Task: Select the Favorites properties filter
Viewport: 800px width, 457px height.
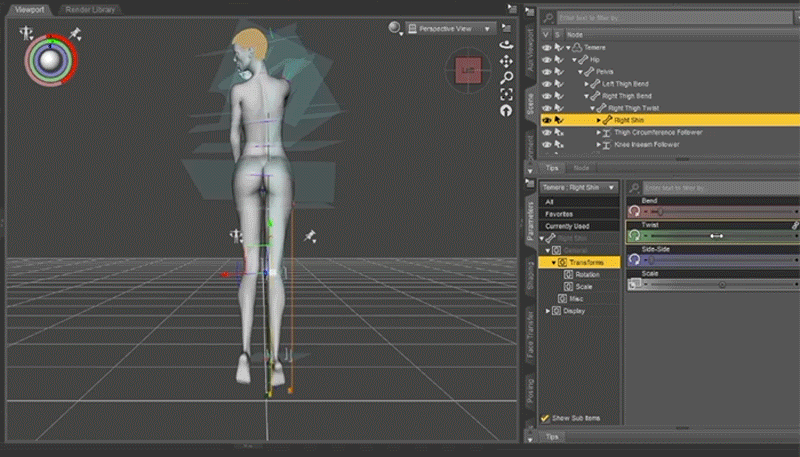Action: coord(579,214)
